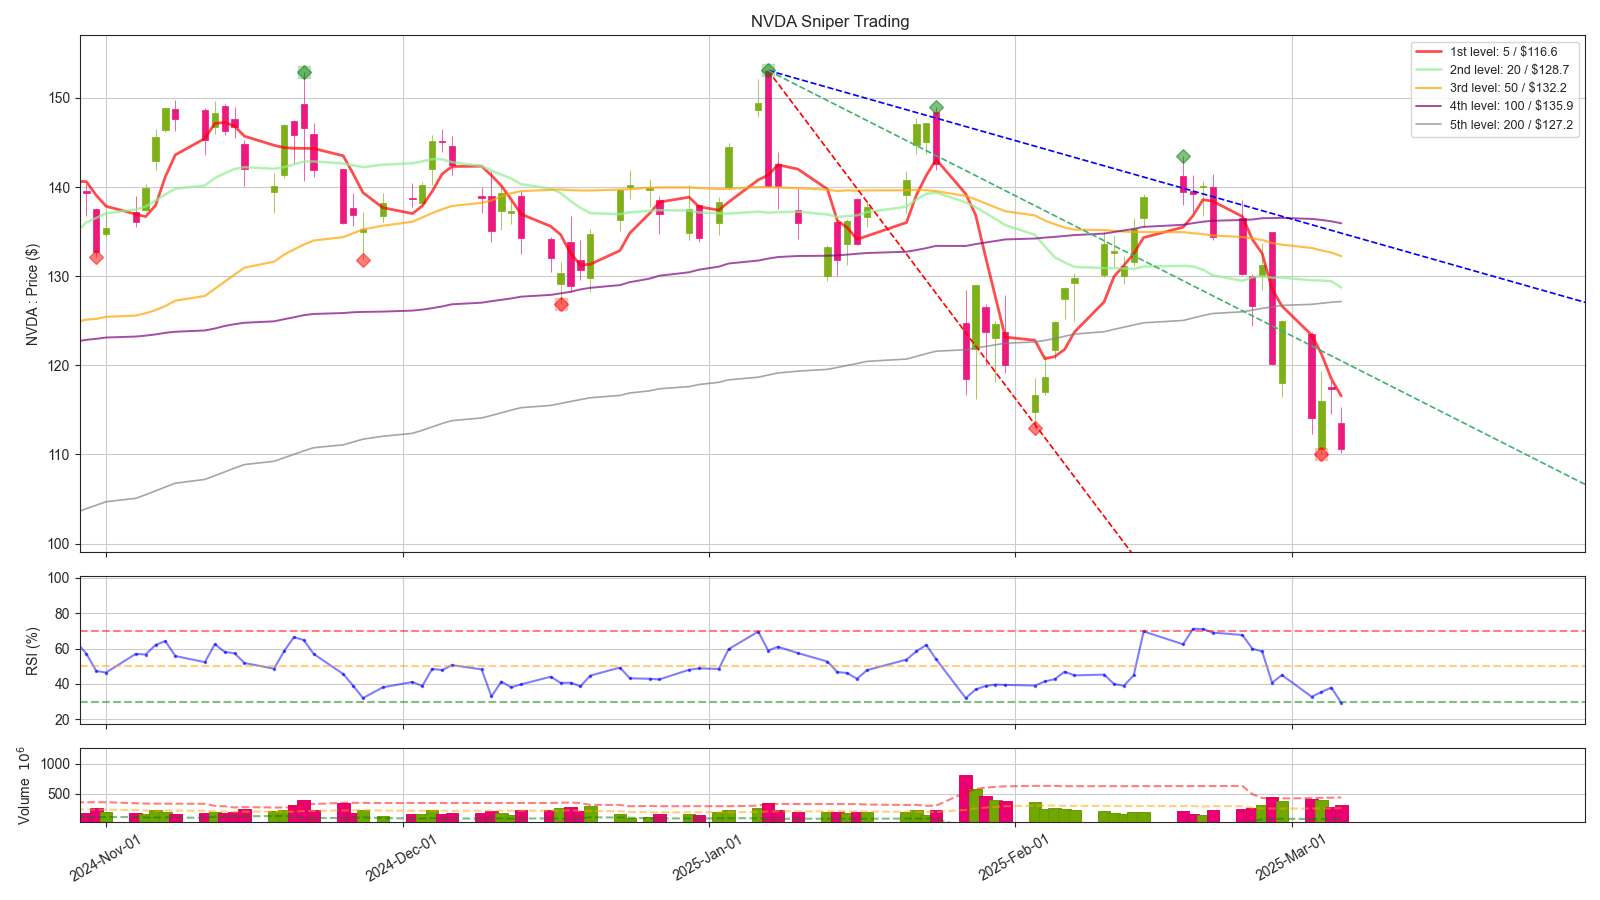Click the Volume axis label
The image size is (1600, 900).
click(26, 785)
